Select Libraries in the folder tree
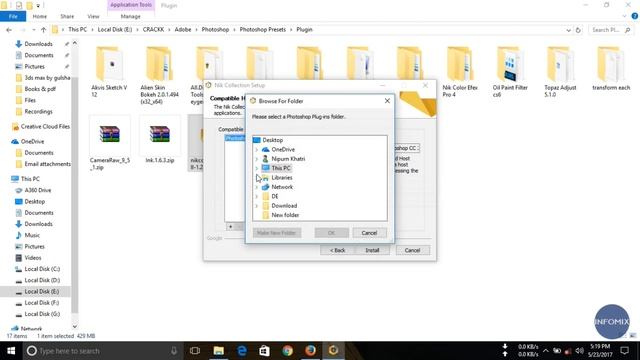Image resolution: width=640 pixels, height=360 pixels. [282, 178]
